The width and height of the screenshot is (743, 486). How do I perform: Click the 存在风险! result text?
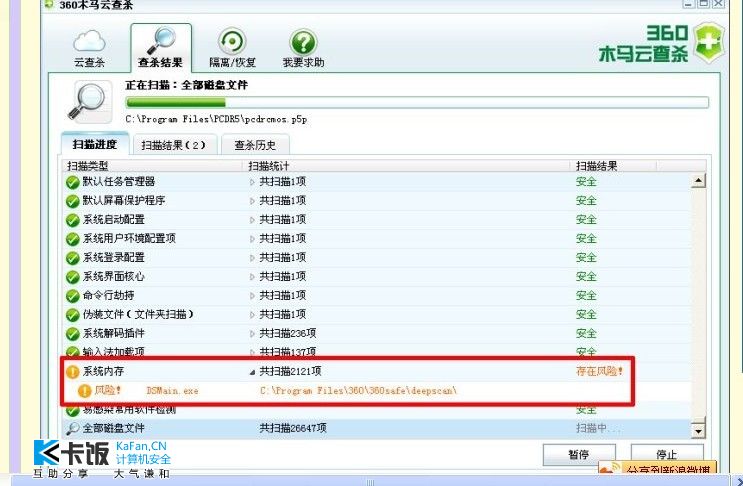click(x=599, y=371)
